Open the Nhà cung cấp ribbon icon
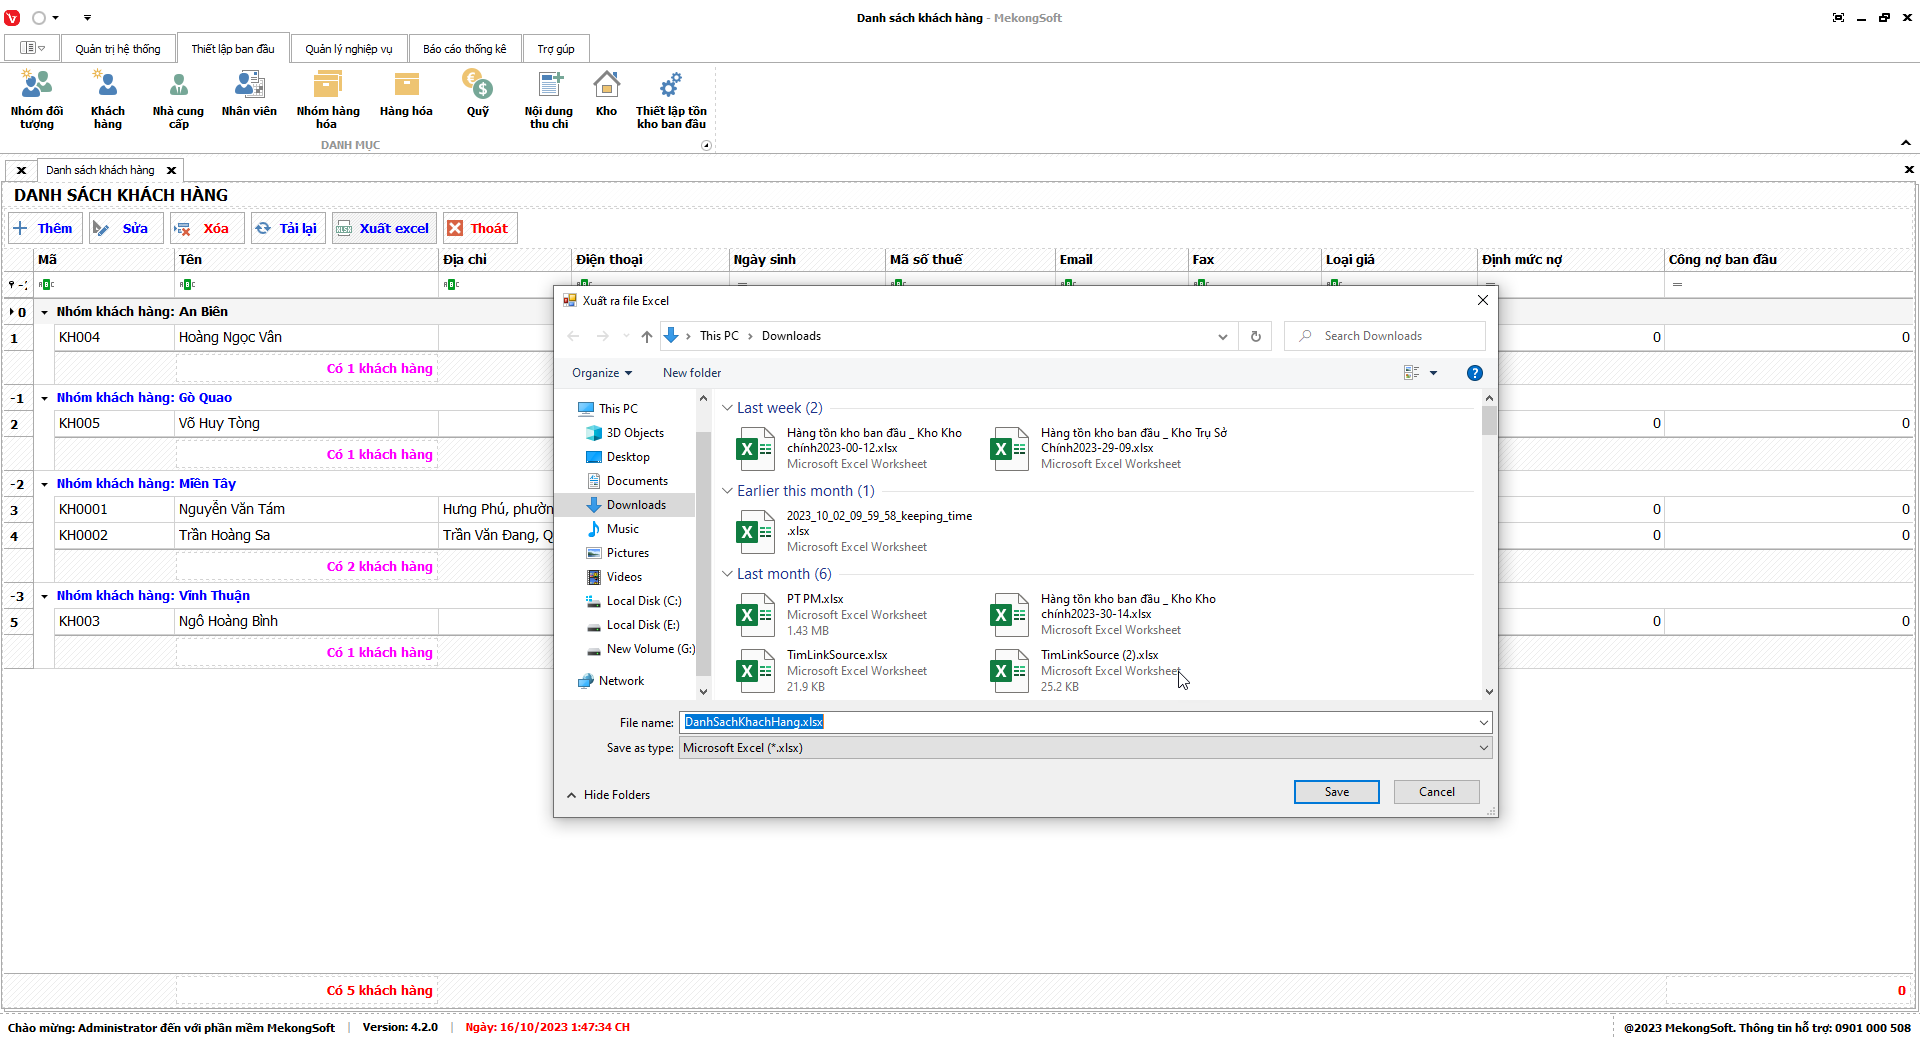The width and height of the screenshot is (1920, 1039). pyautogui.click(x=178, y=99)
